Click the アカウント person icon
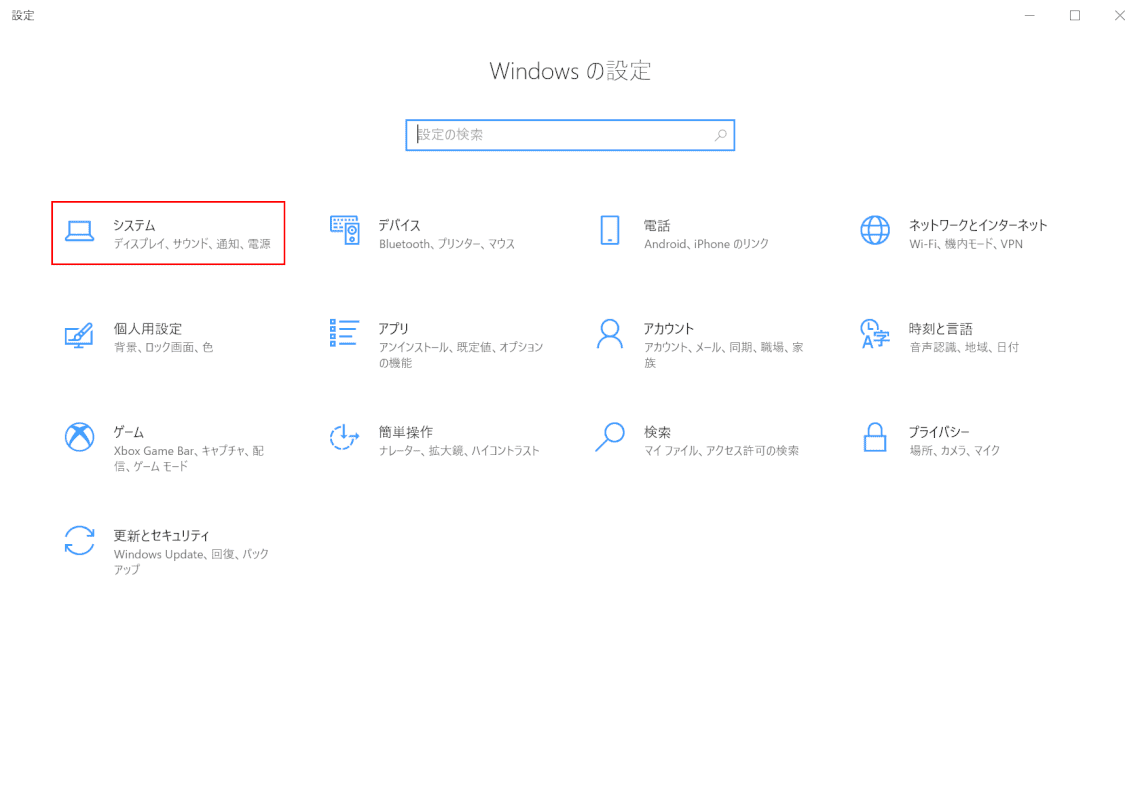1142x800 pixels. tap(610, 334)
